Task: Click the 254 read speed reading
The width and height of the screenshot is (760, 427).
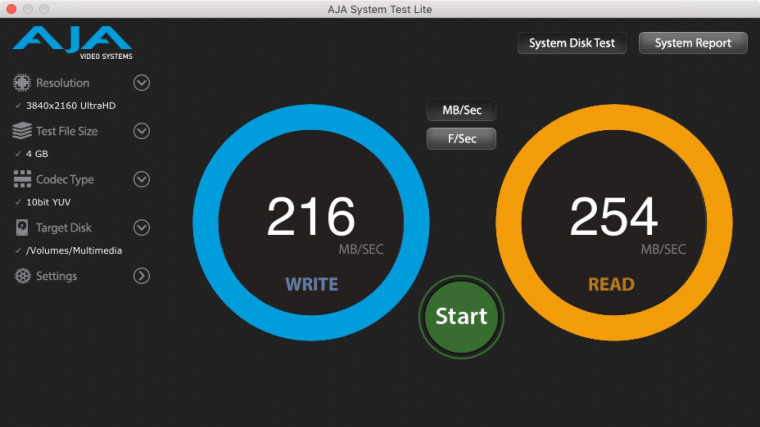Action: pyautogui.click(x=614, y=216)
